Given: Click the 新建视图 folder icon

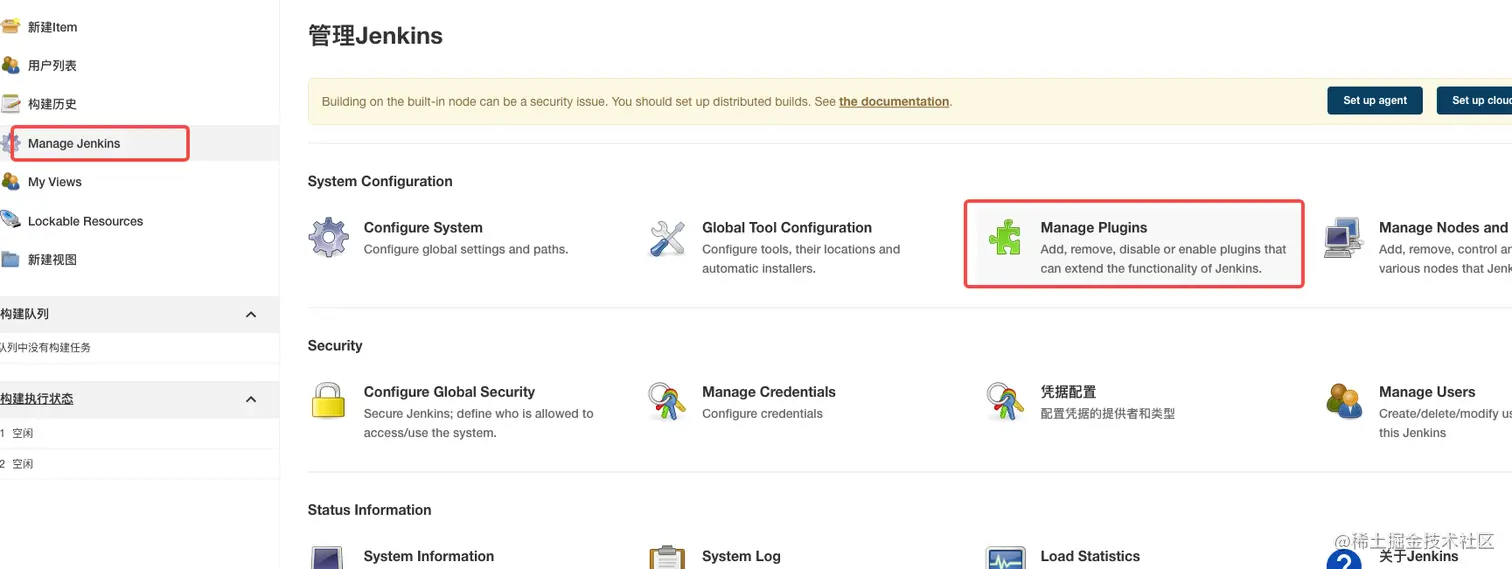Looking at the screenshot, I should (x=10, y=259).
